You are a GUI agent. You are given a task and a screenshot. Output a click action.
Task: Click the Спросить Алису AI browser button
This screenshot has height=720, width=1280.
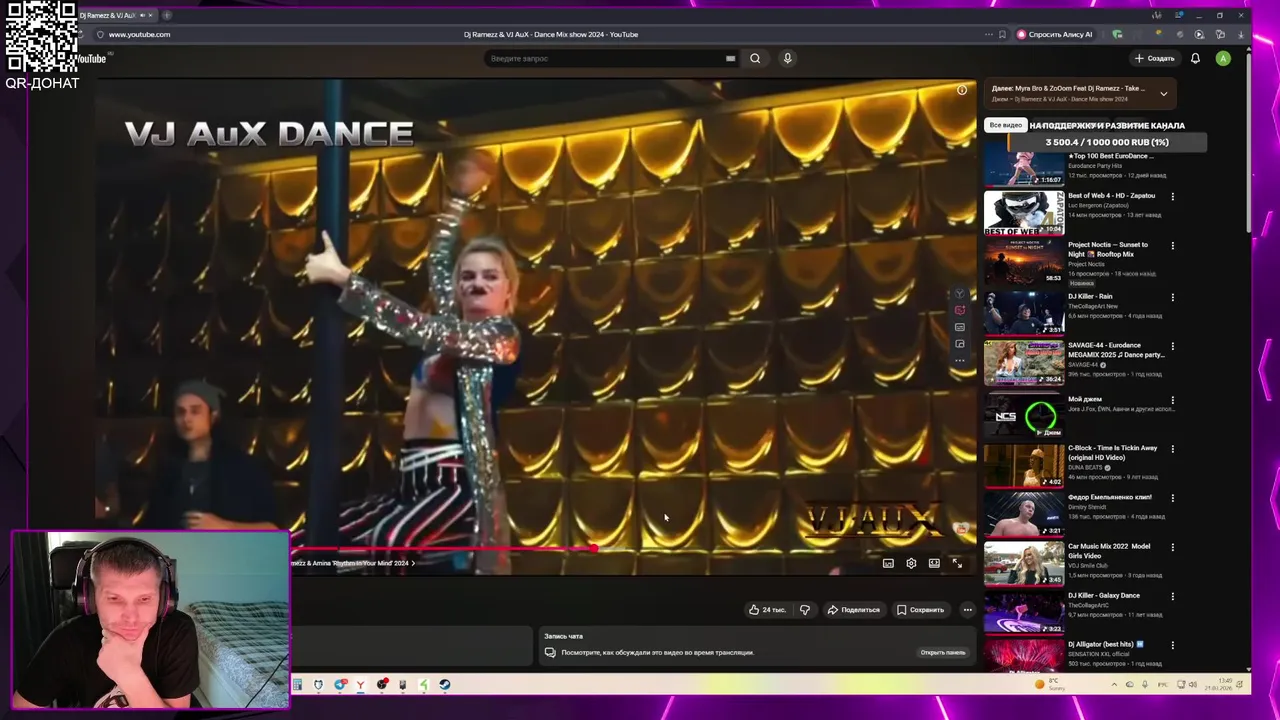[x=1055, y=34]
